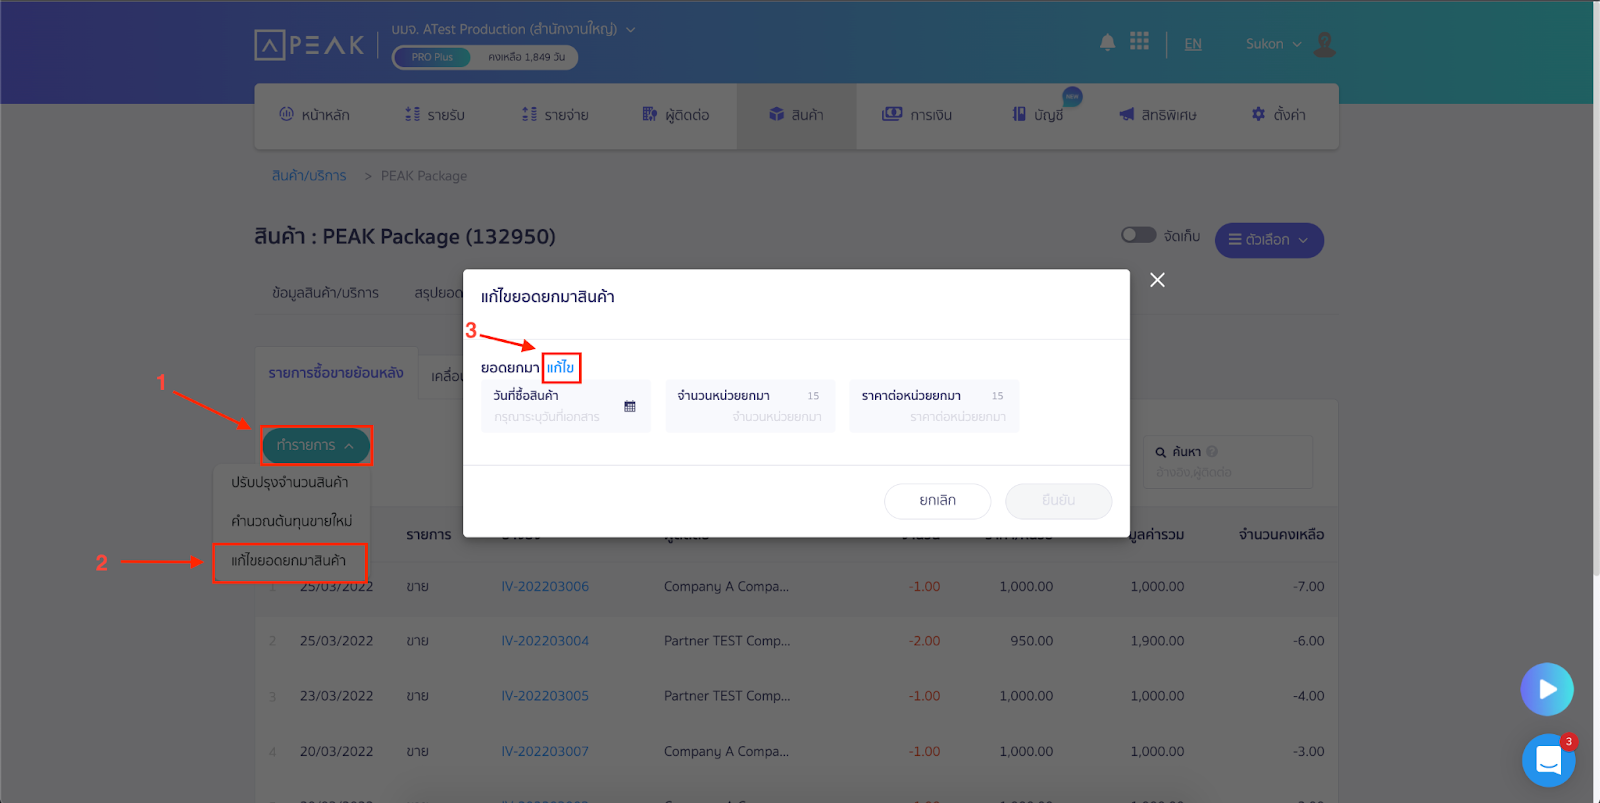
Task: Click the PRO Plus package badge
Action: pyautogui.click(x=432, y=57)
